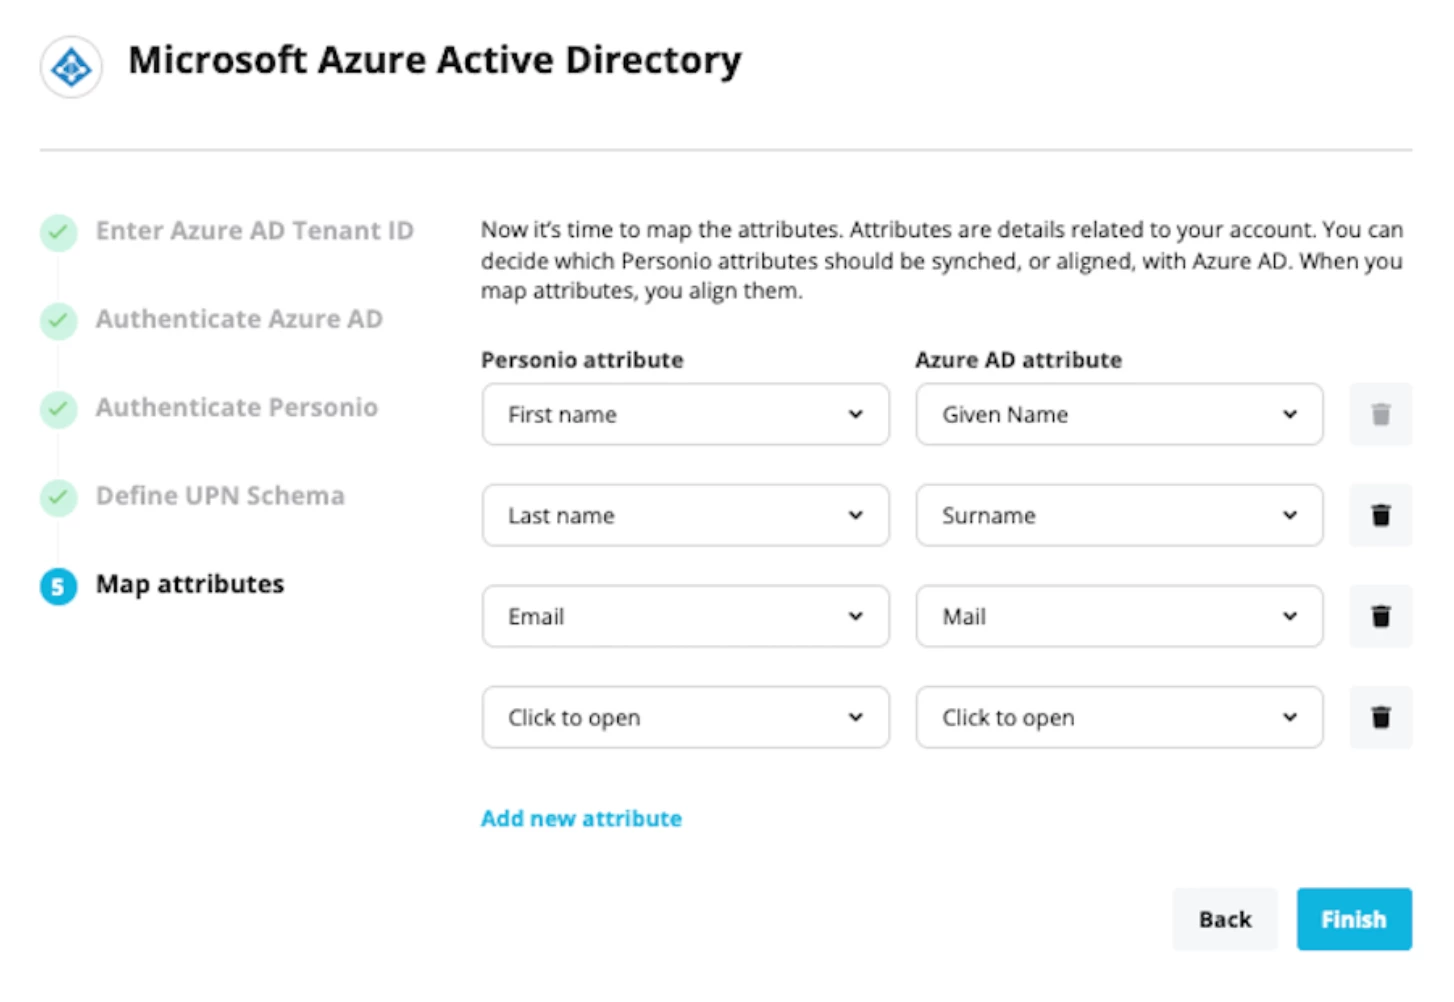Click the Microsoft Azure Active Directory title

point(435,60)
